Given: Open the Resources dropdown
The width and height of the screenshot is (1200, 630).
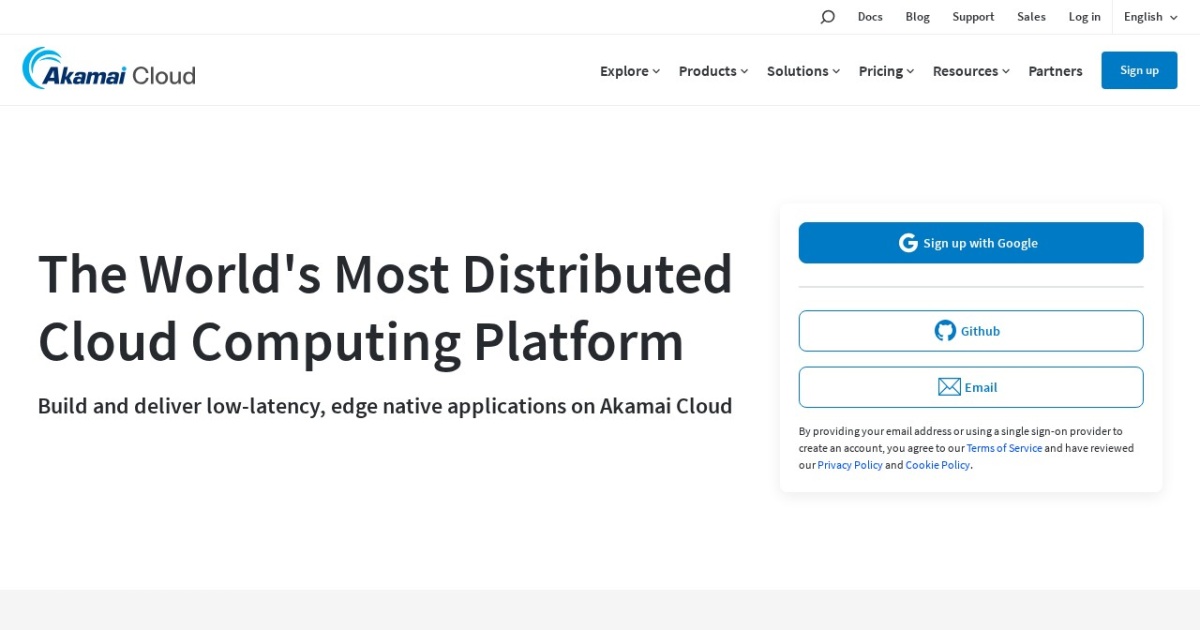Looking at the screenshot, I should click(x=970, y=70).
